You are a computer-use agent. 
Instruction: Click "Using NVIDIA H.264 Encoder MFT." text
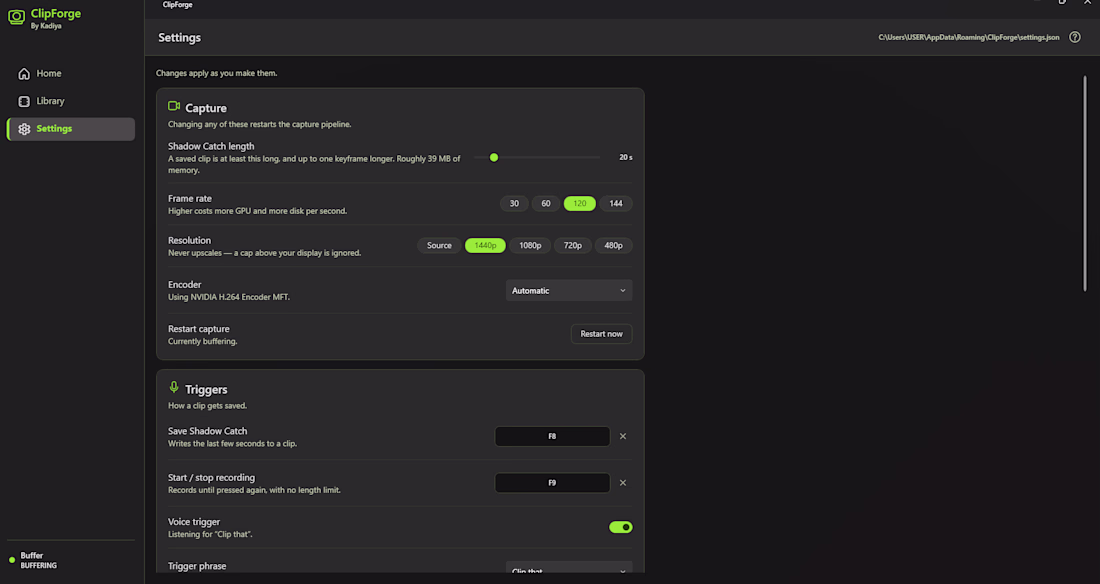pos(229,297)
